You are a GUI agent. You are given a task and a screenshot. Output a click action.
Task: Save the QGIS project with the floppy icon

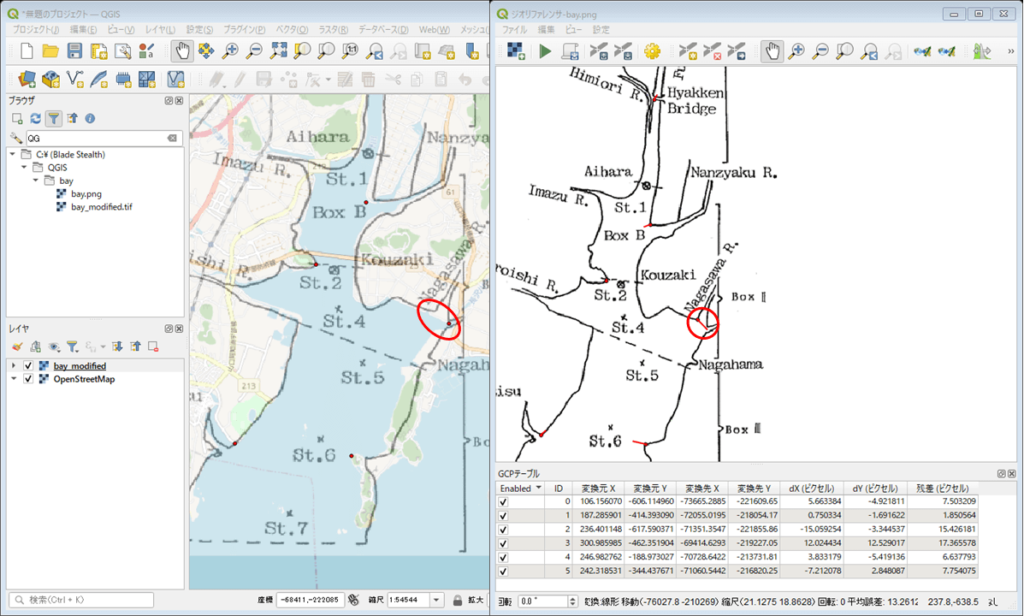pos(75,50)
